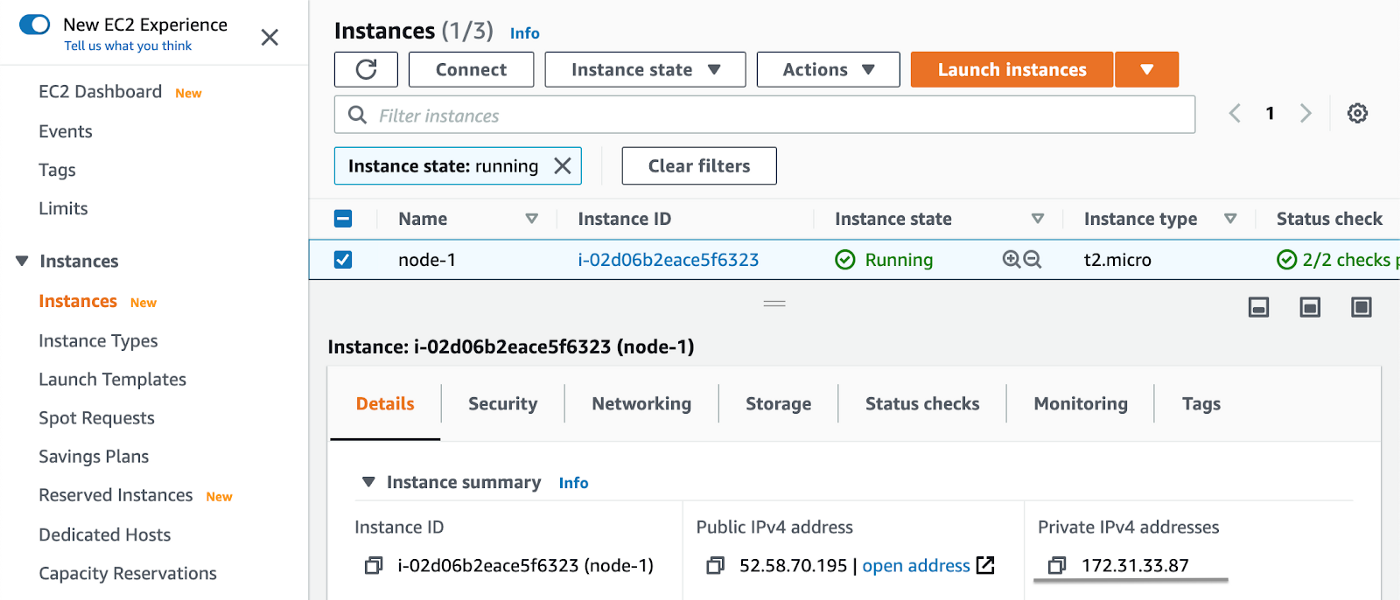Click the Launch instances button
The image size is (1400, 600).
1011,69
